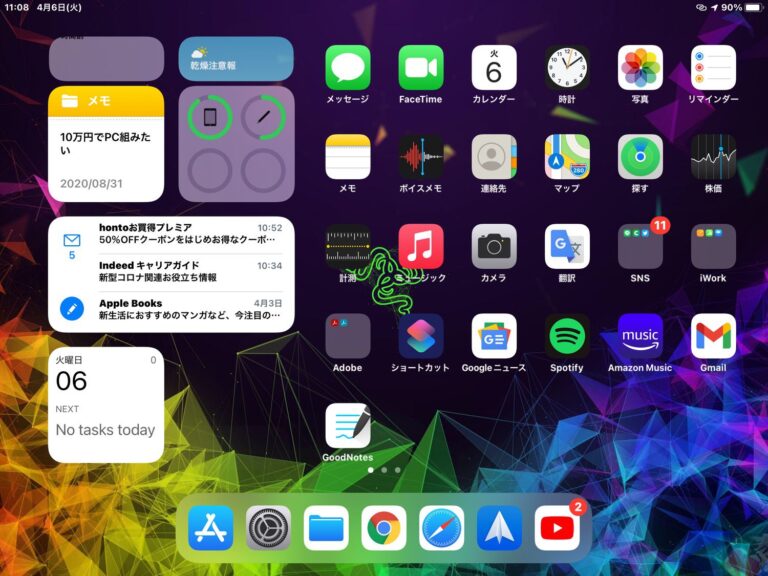Screen dimensions: 768x576
Task: Open the weather widget showing 乾燥注意報
Action: click(236, 59)
